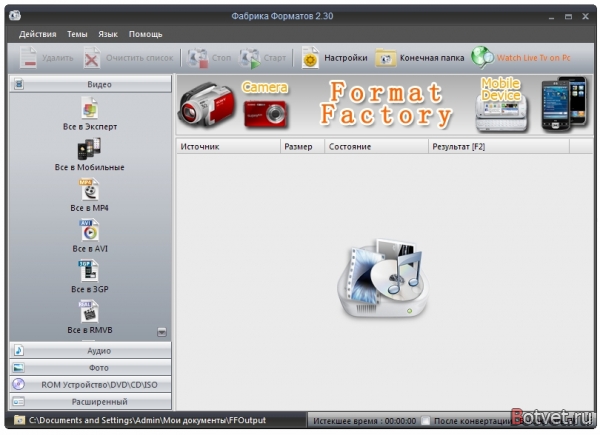Maximize the Фабрика Форматов window
This screenshot has height=435, width=600.
568,16
